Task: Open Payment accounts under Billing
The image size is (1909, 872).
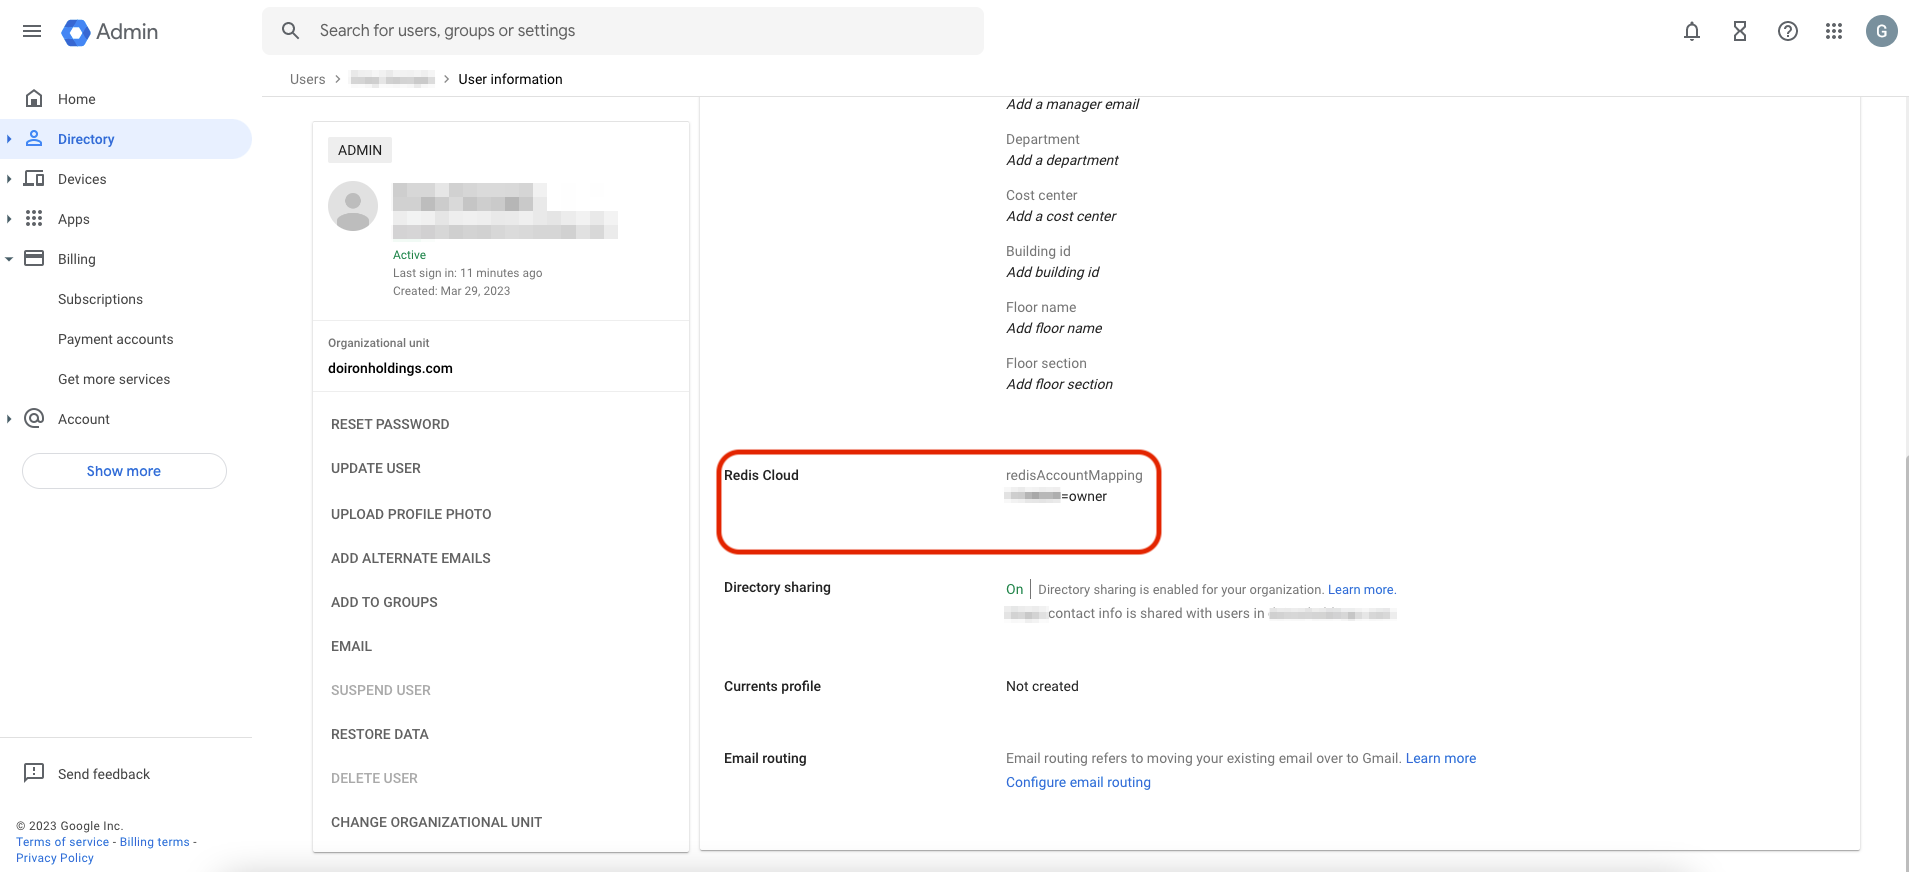Action: pos(115,339)
